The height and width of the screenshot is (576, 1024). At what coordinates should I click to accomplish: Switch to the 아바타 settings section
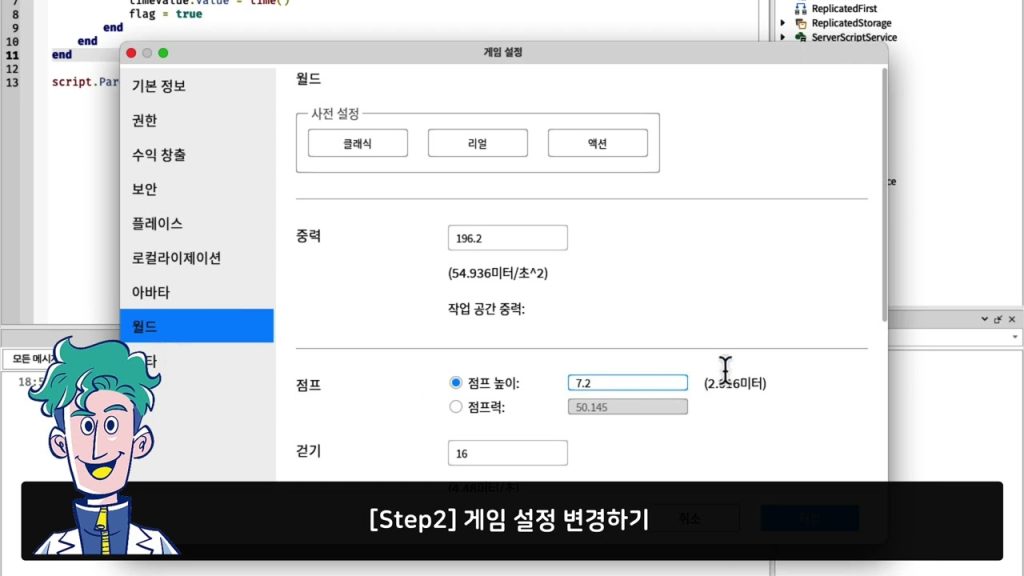[x=150, y=292]
